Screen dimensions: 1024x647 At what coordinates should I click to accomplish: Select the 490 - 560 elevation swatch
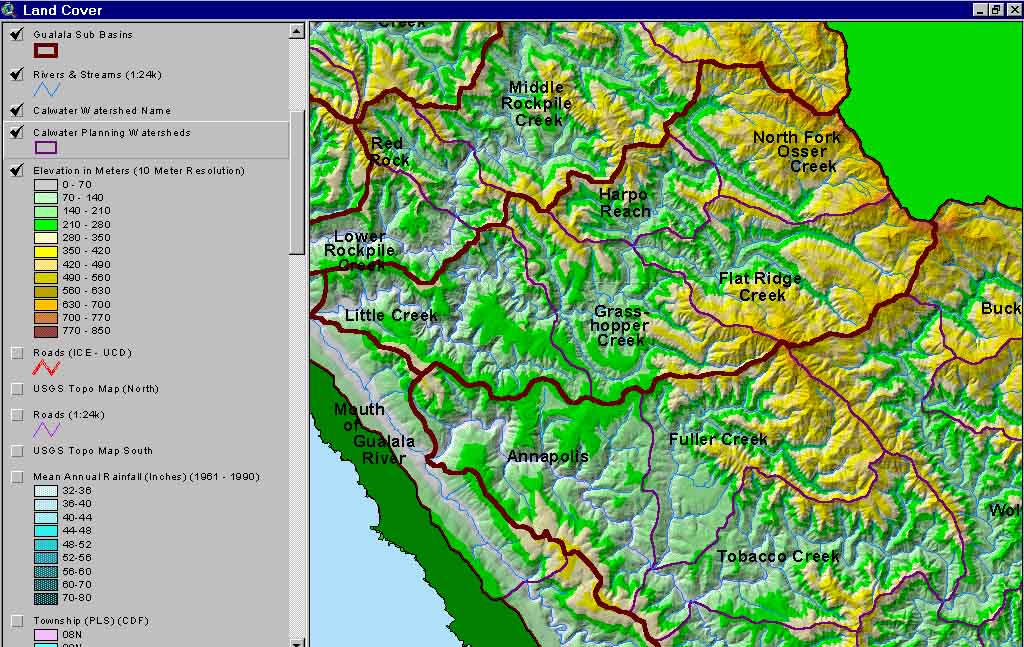(x=46, y=278)
